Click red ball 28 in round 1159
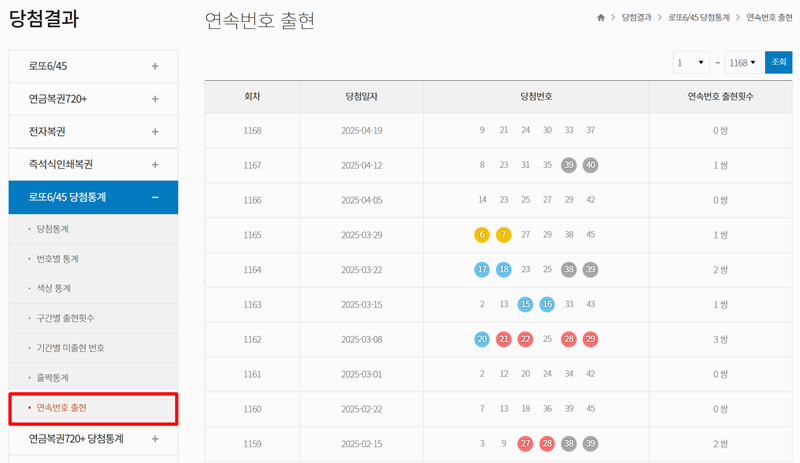 click(547, 444)
